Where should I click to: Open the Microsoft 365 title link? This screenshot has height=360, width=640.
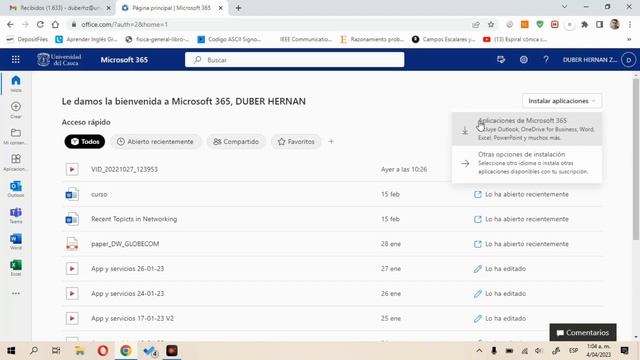[x=124, y=60]
